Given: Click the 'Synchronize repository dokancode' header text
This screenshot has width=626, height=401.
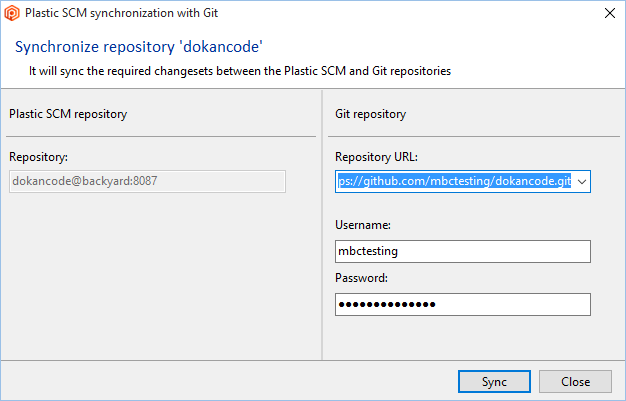Looking at the screenshot, I should pos(140,47).
